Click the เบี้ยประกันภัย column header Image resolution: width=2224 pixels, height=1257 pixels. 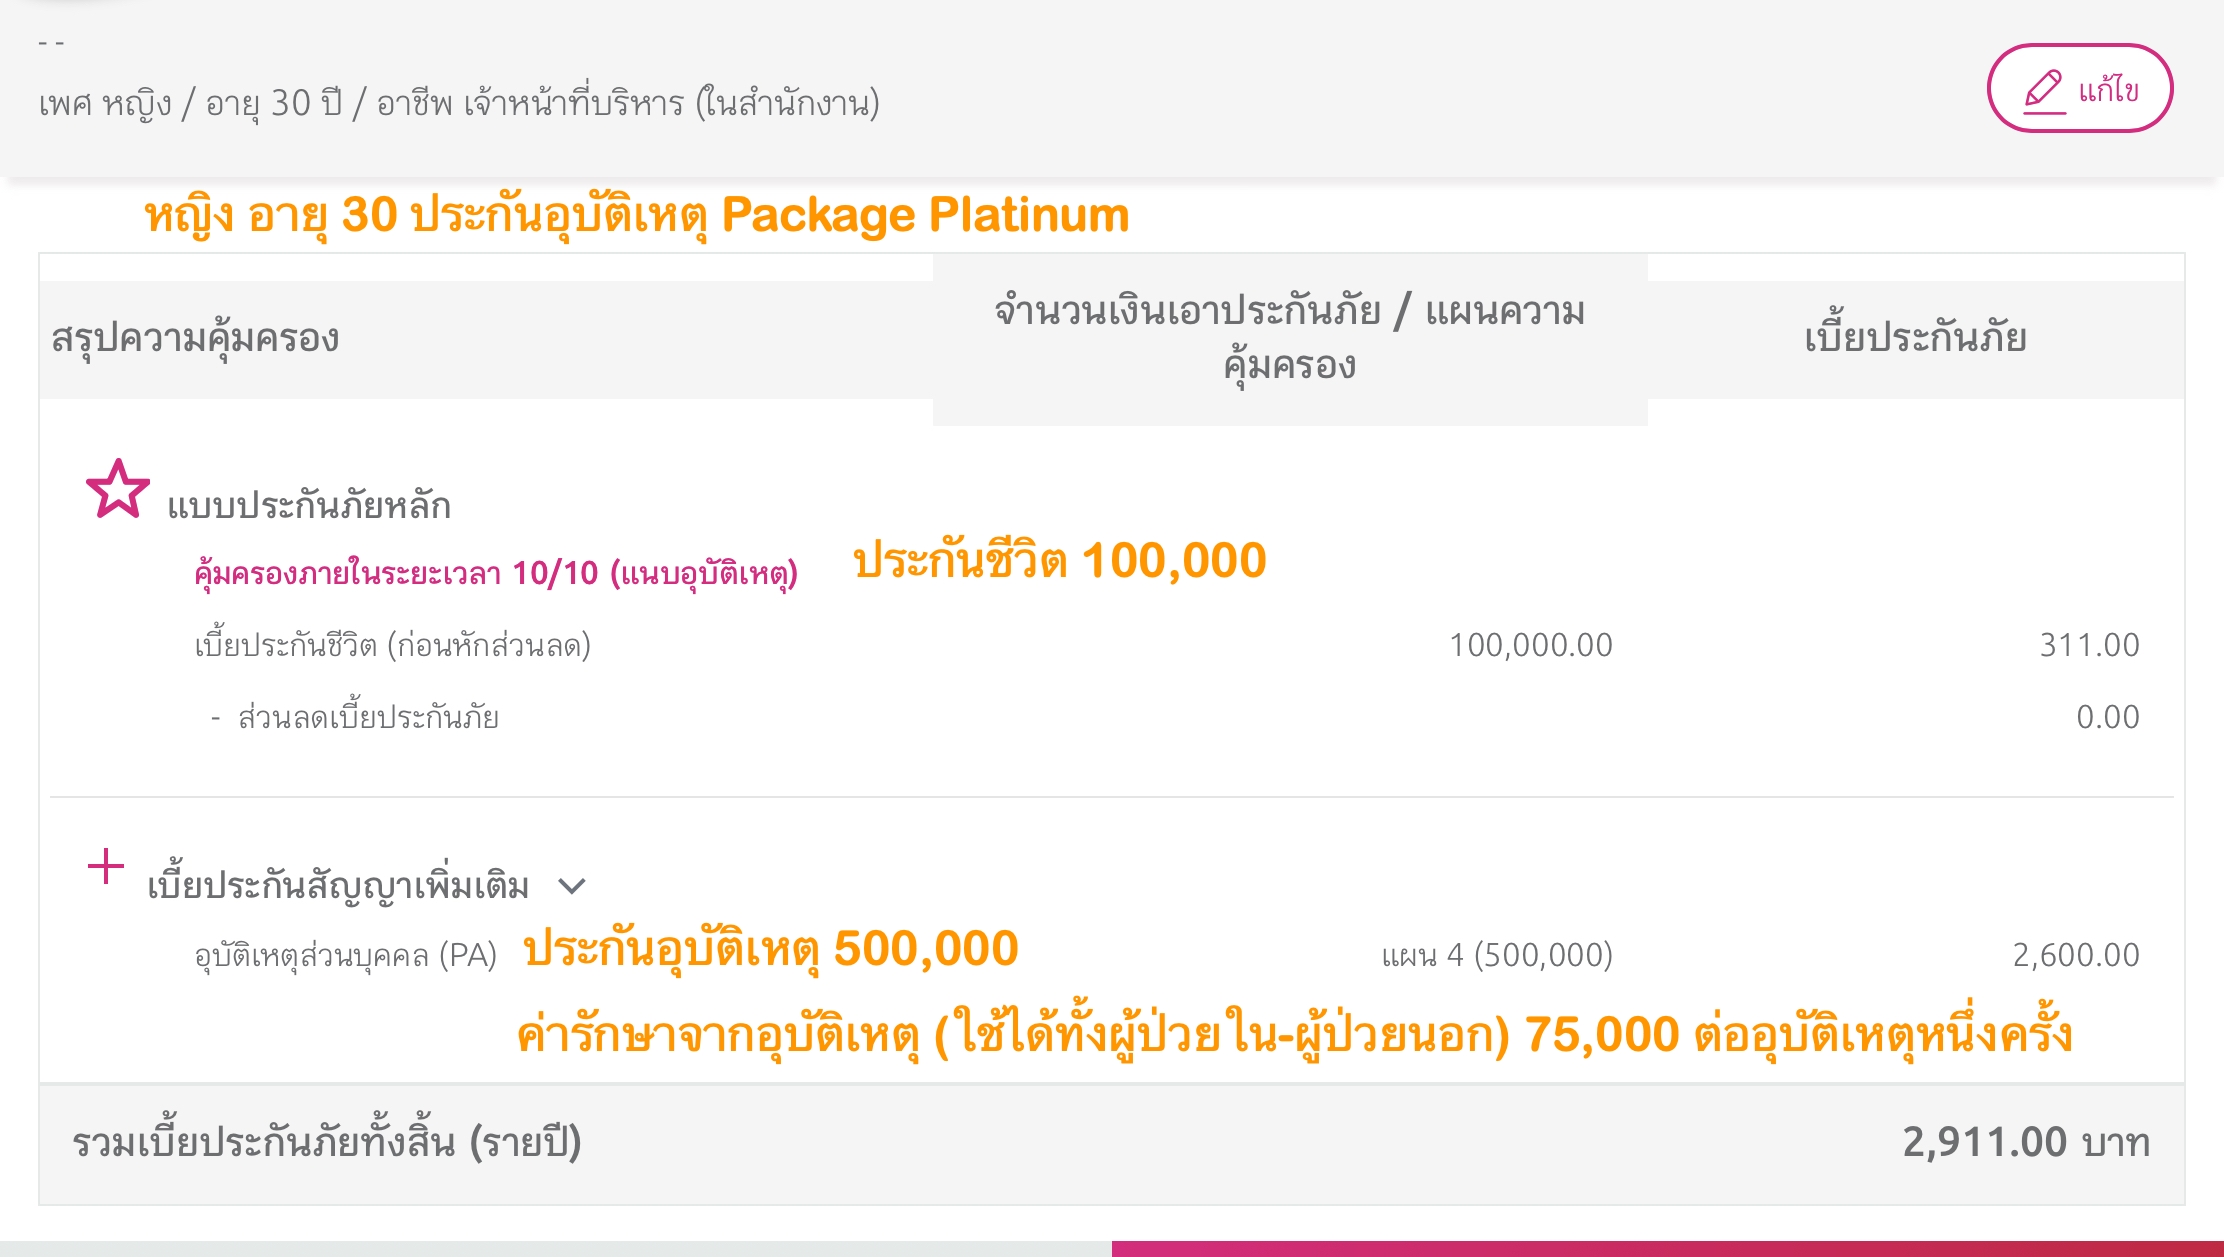coord(1915,338)
